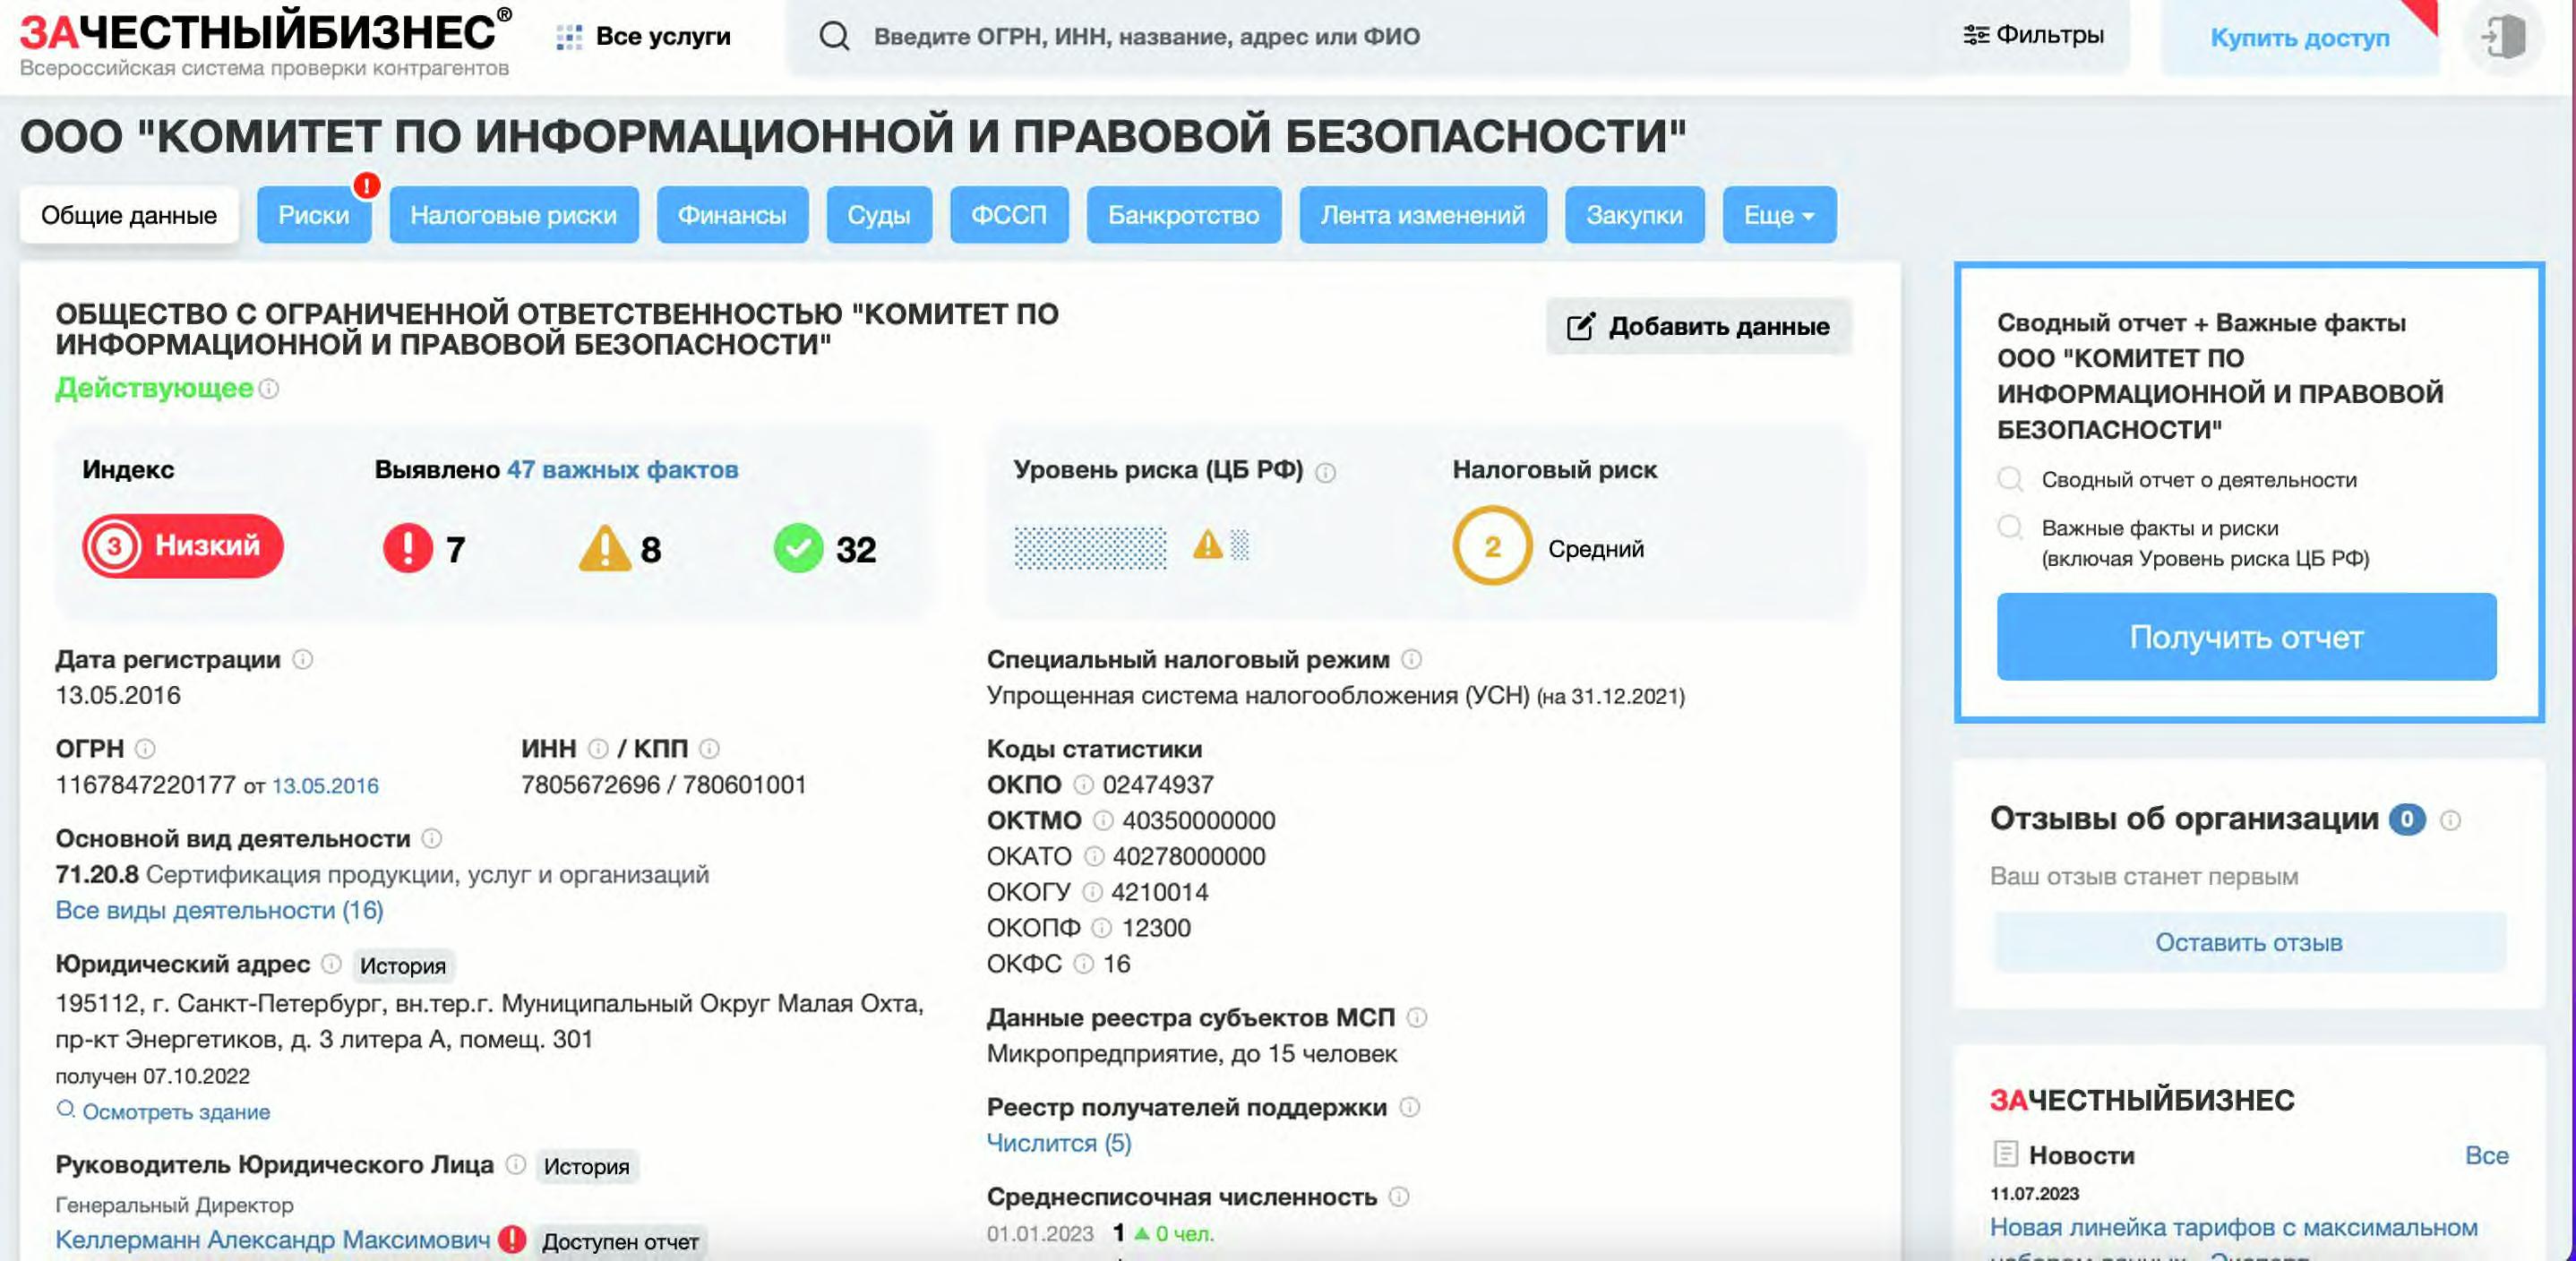Select Сводный отчет о деятельности radio option
This screenshot has width=2576, height=1261.
click(2009, 479)
